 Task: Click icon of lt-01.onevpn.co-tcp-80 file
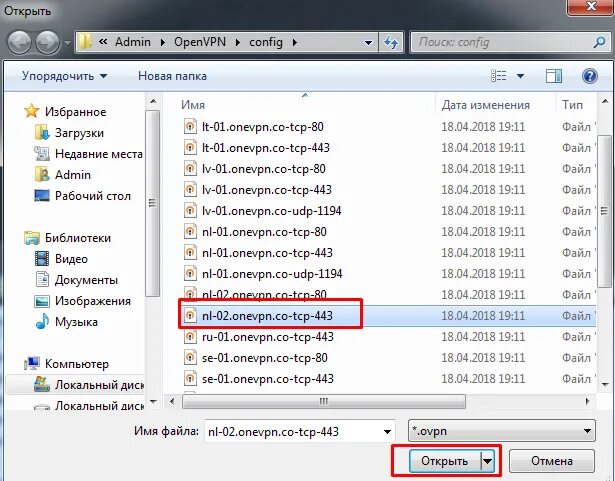click(x=190, y=126)
